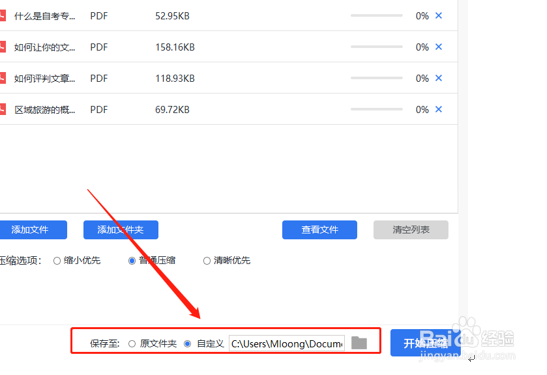Click the PDF icon of the 52.95KB file
This screenshot has width=547, height=375.
tap(2, 16)
